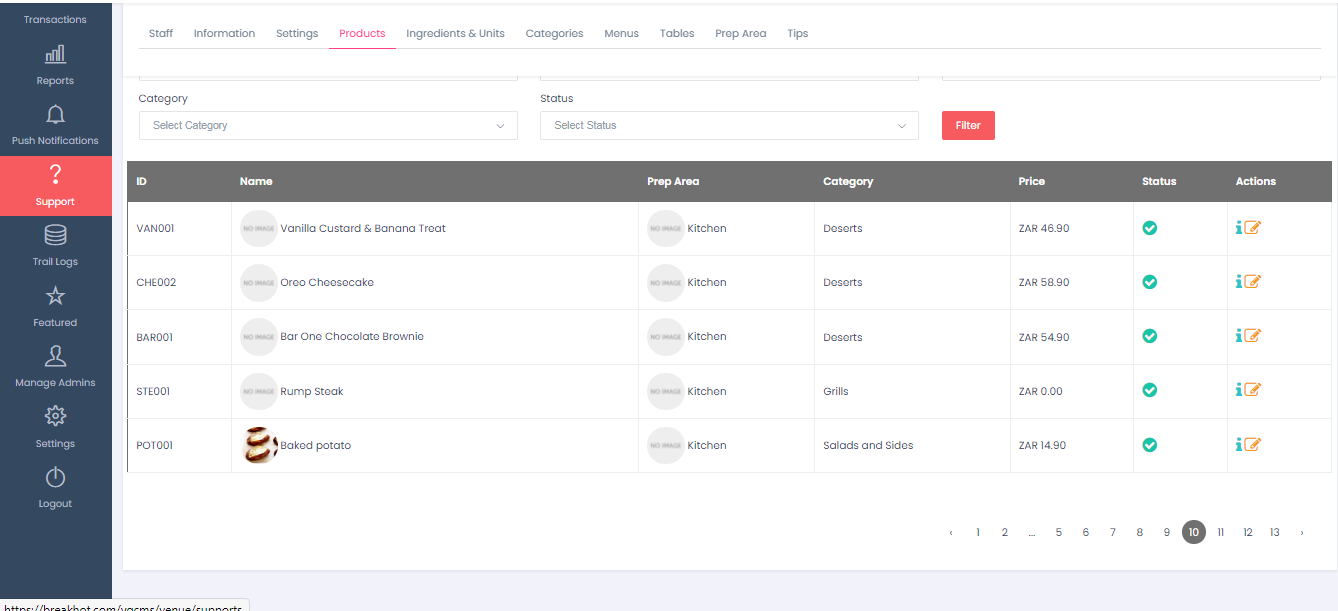
Task: Click the red Filter button
Action: (967, 125)
